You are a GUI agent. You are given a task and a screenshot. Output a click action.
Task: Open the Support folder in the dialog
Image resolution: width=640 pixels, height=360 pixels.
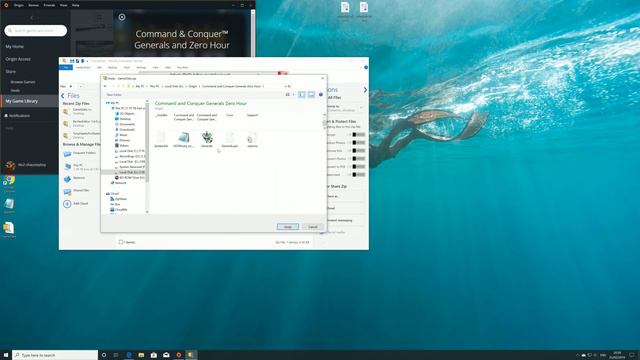252,115
